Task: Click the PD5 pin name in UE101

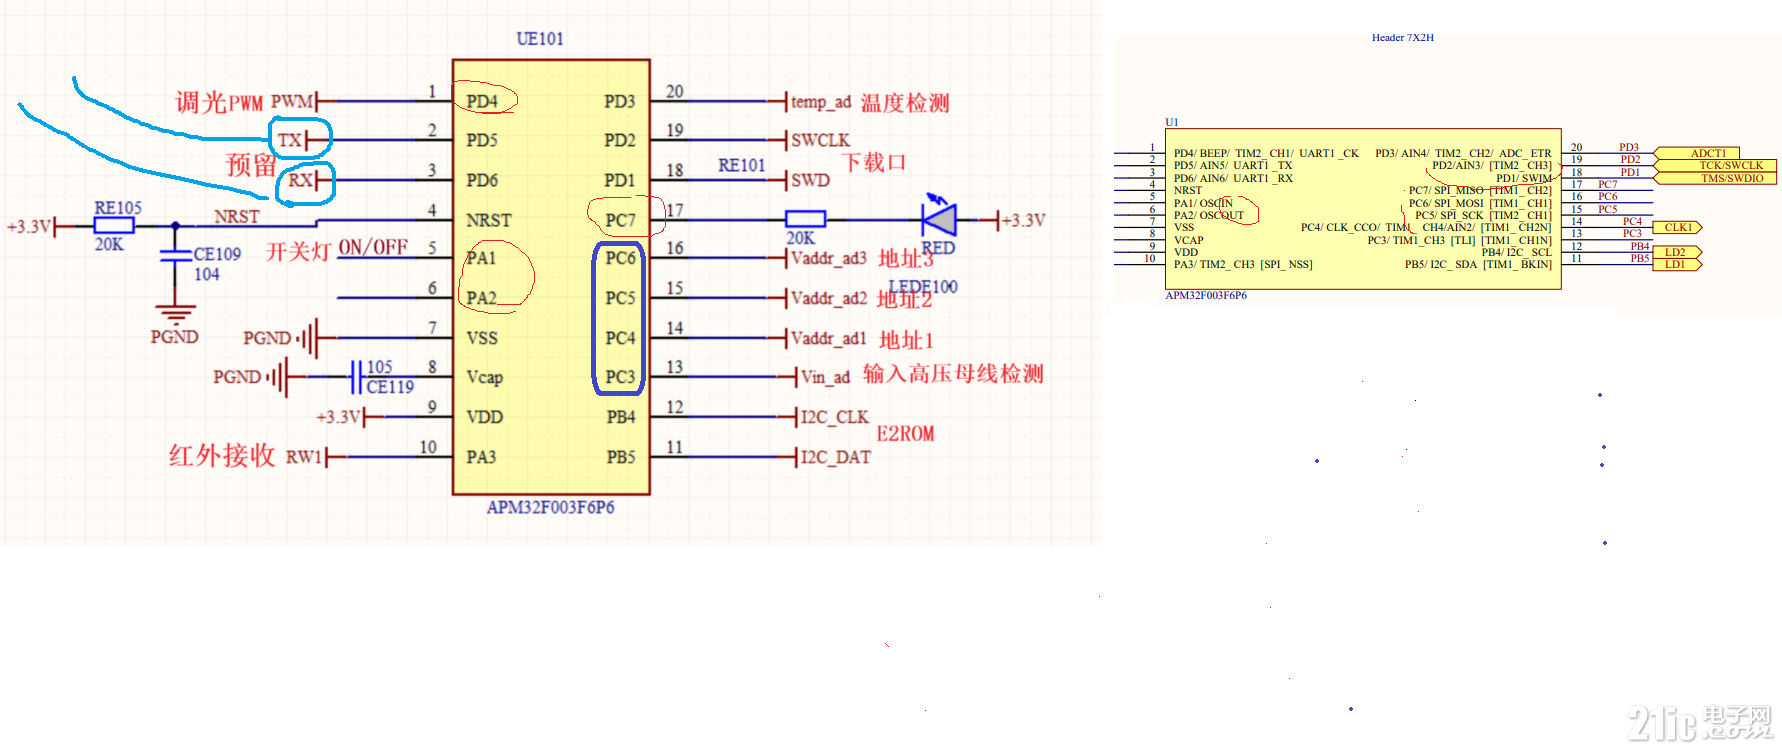Action: 482,140
